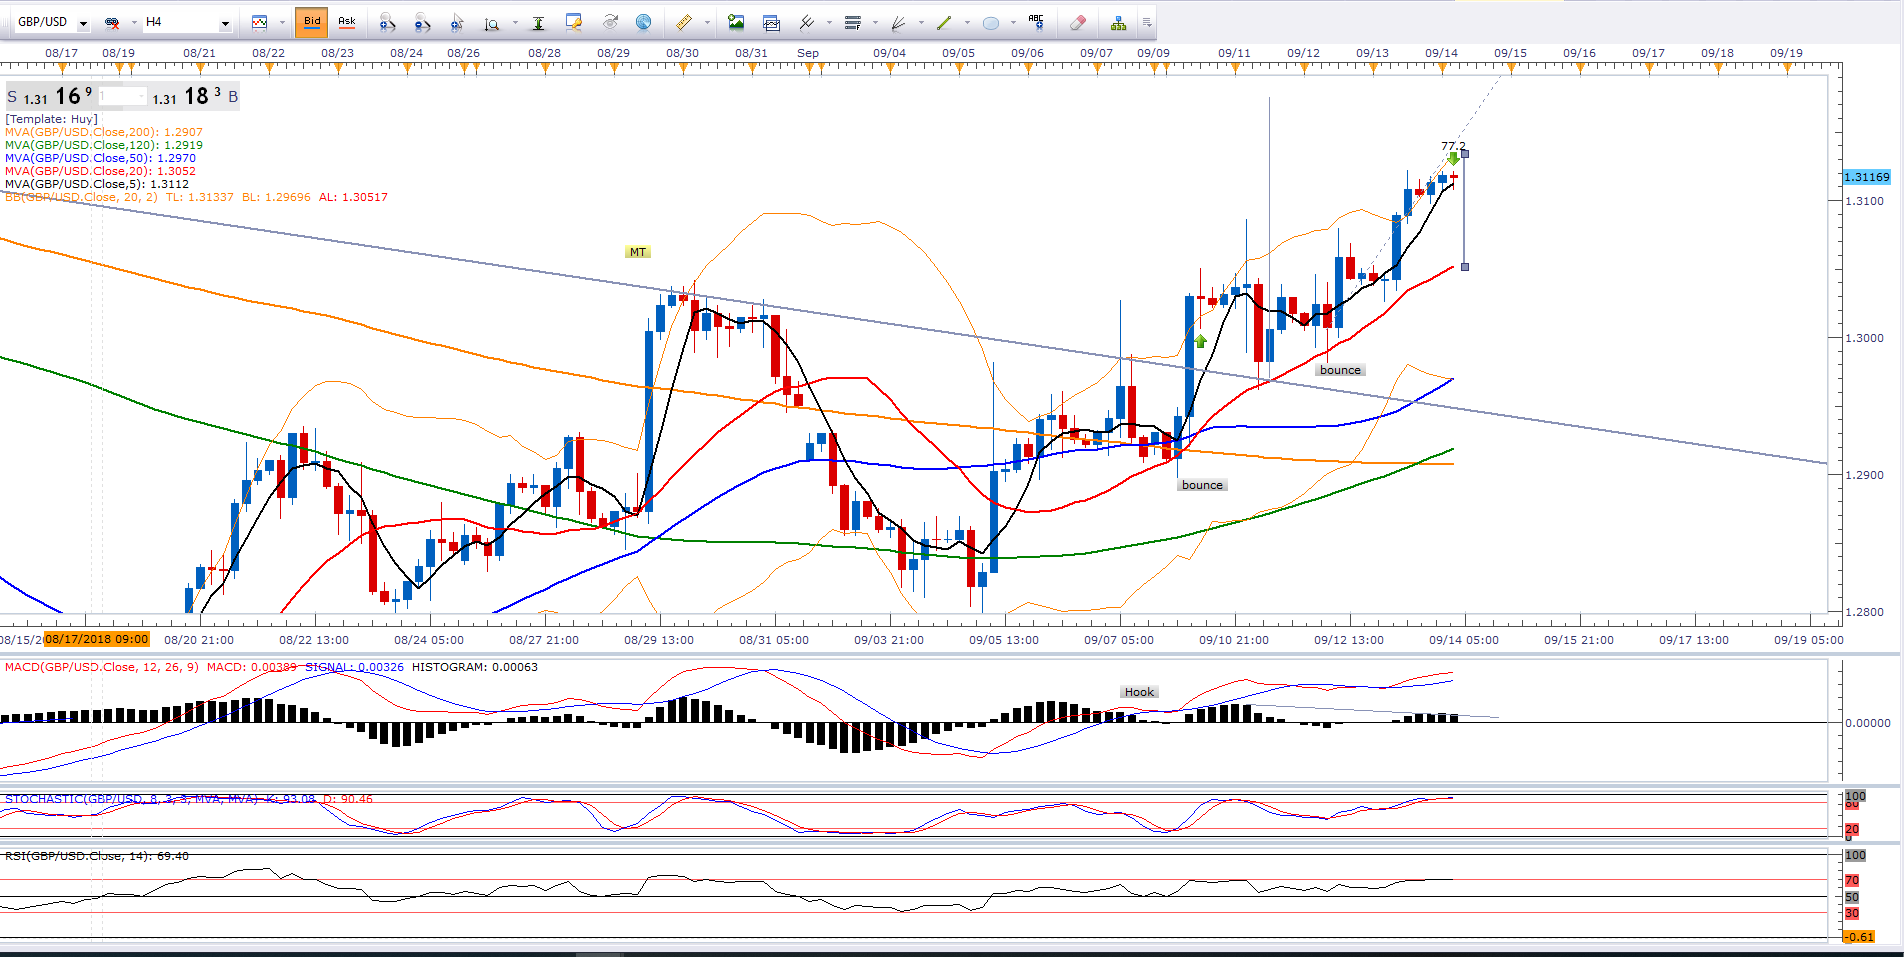
Task: Click the B buy price button
Action: pyautogui.click(x=233, y=97)
